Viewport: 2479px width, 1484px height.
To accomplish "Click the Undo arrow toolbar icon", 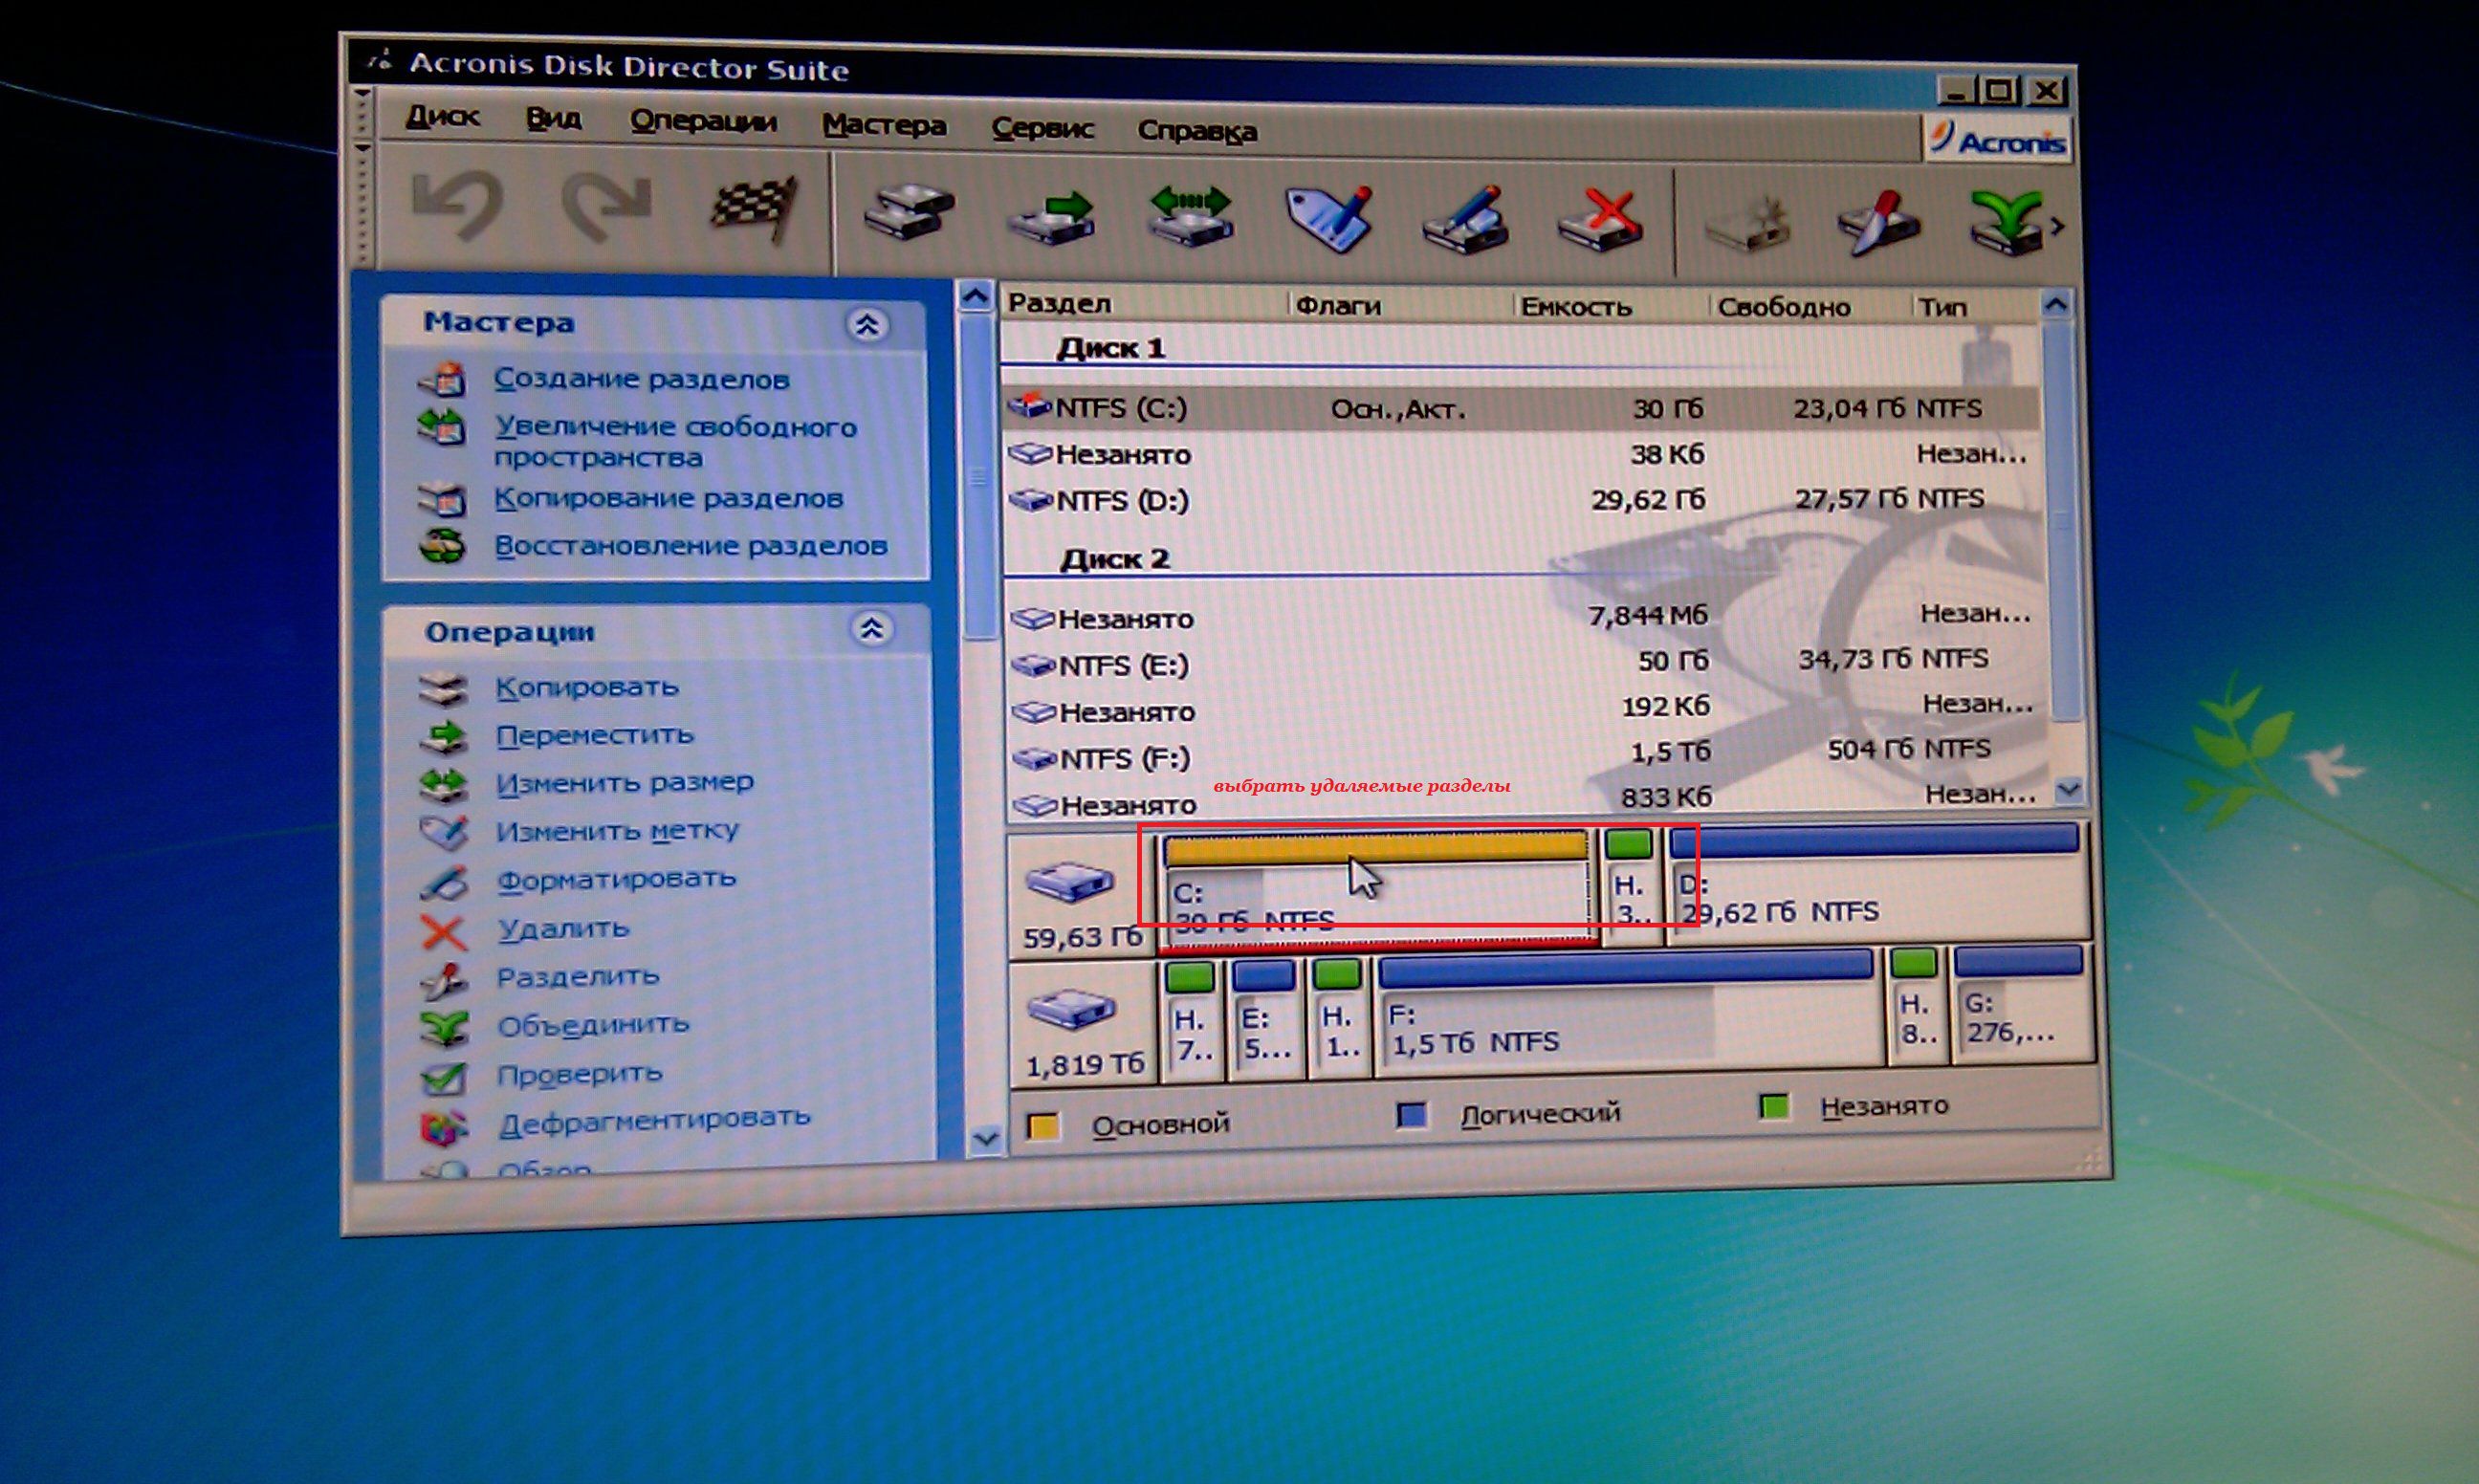I will [457, 206].
